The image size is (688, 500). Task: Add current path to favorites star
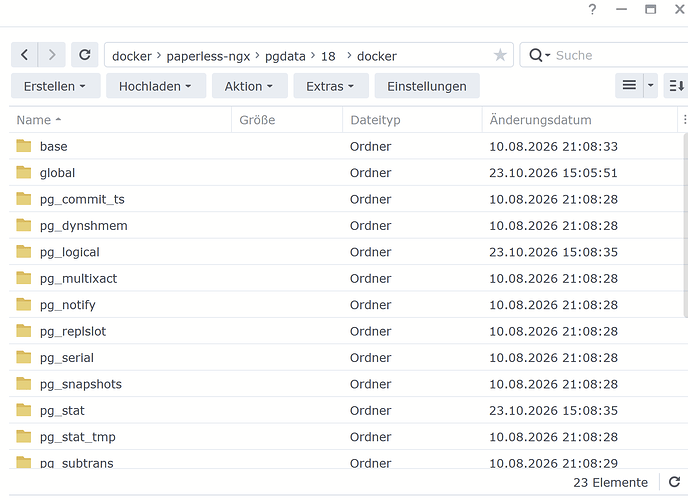[x=500, y=55]
